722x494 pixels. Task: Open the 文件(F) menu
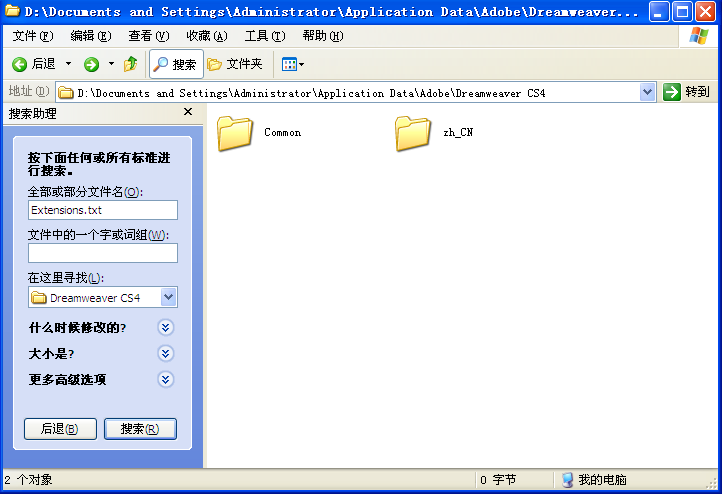click(33, 36)
